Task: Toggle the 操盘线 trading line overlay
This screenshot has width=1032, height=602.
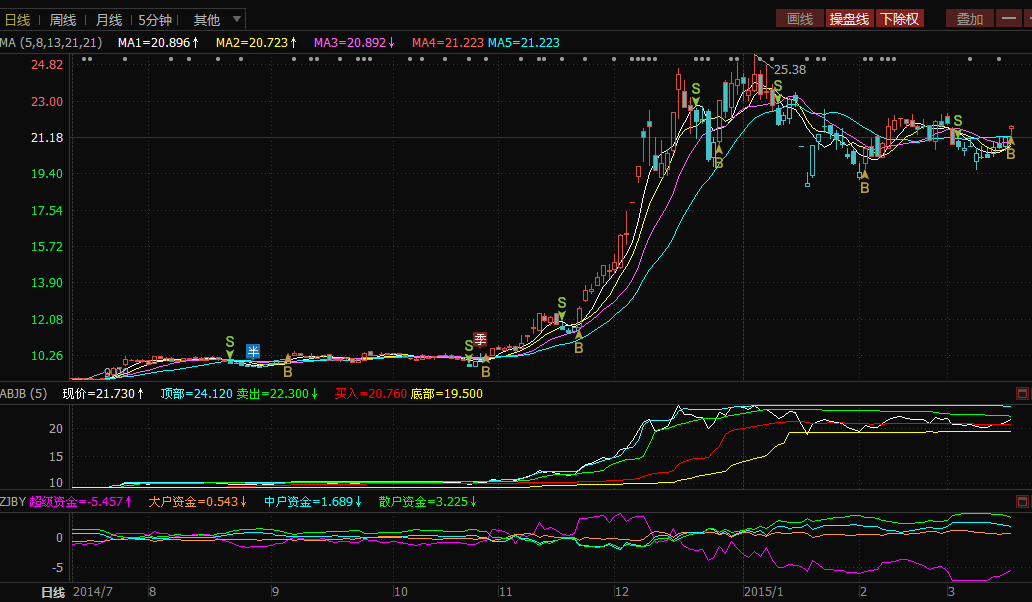Action: click(x=849, y=19)
